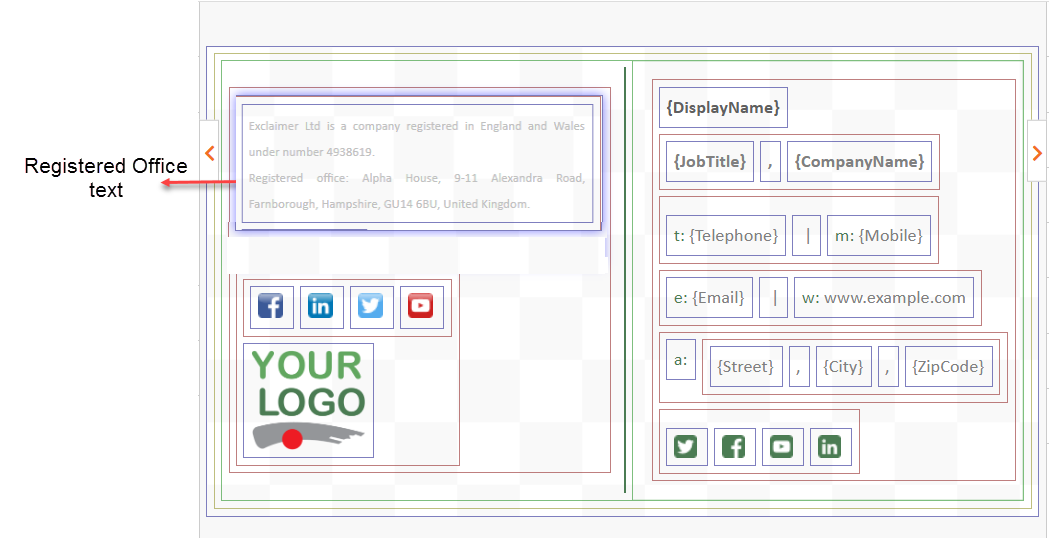
Task: Click the right orange chevron arrow
Action: tap(1037, 153)
